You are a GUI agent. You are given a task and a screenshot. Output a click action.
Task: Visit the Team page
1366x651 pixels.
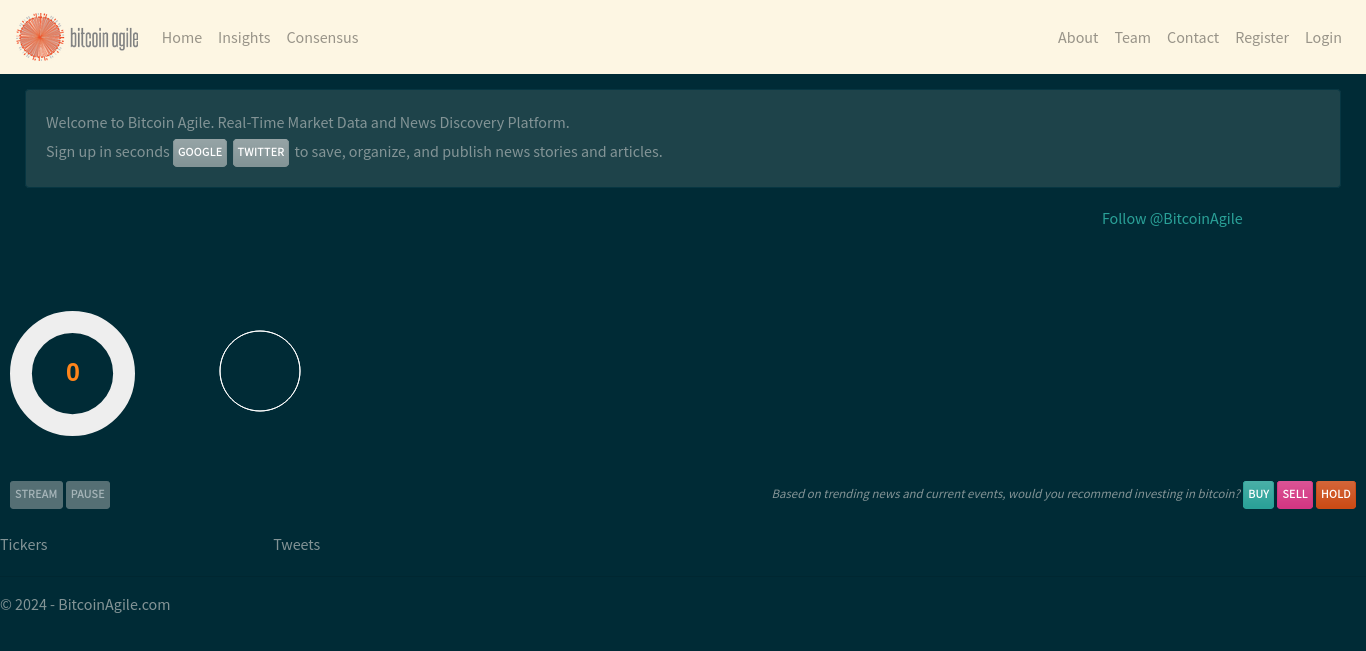pos(1132,37)
